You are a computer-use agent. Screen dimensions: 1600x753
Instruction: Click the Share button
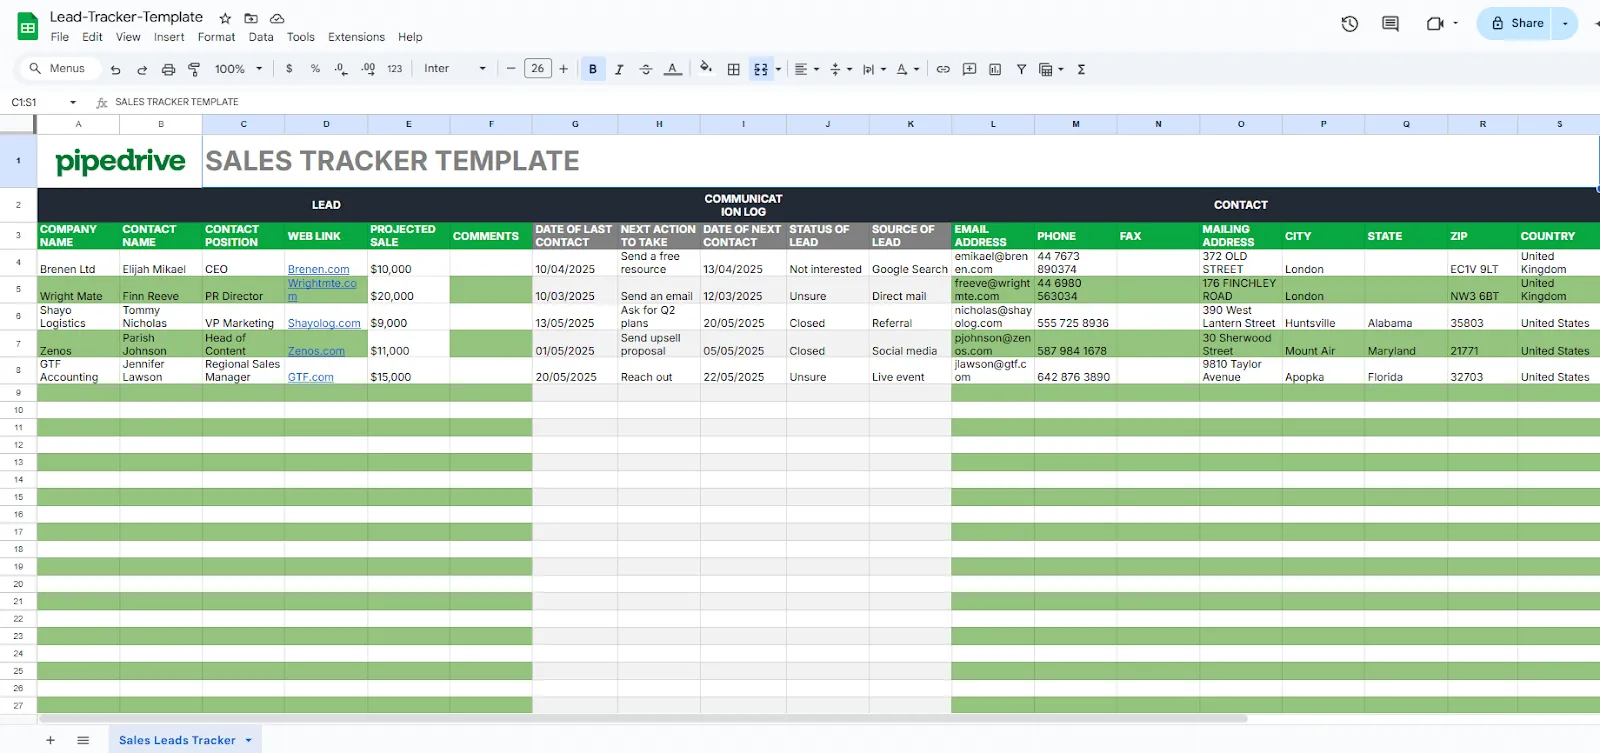pyautogui.click(x=1515, y=23)
